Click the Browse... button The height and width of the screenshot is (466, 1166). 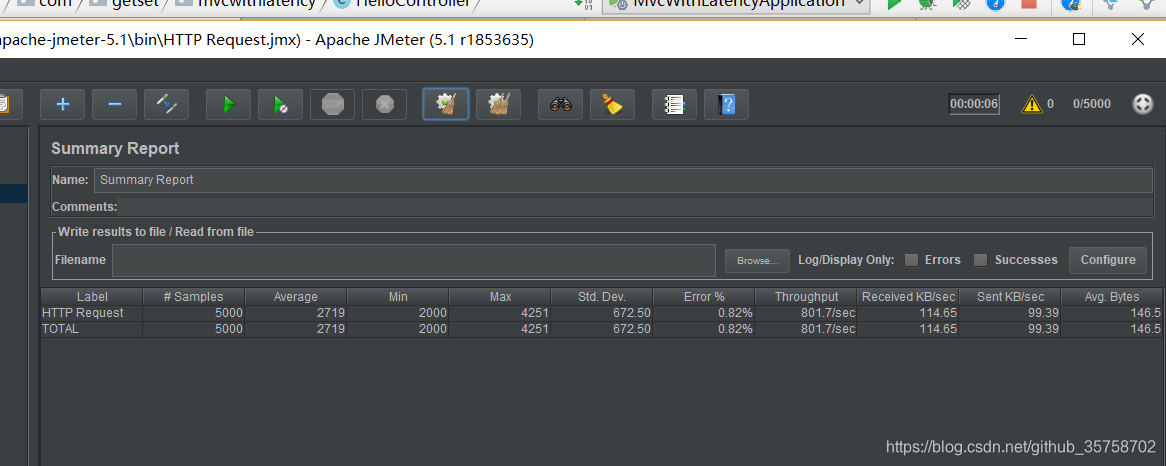tap(757, 261)
